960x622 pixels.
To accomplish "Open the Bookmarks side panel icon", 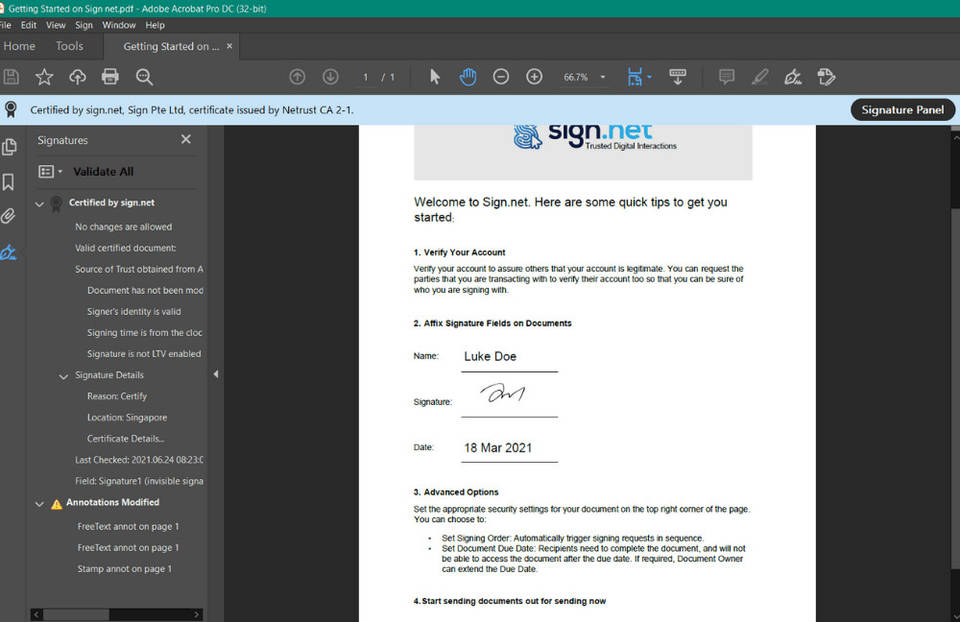I will pyautogui.click(x=9, y=182).
